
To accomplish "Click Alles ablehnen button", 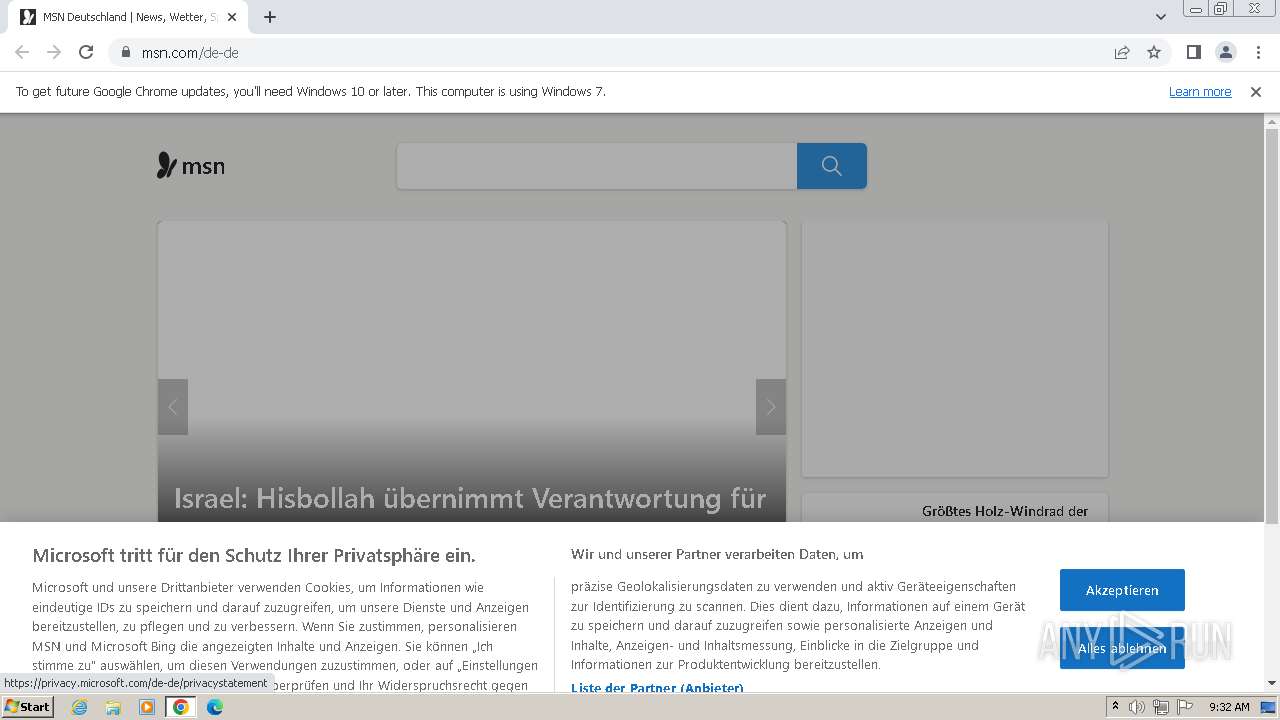I will click(x=1122, y=648).
